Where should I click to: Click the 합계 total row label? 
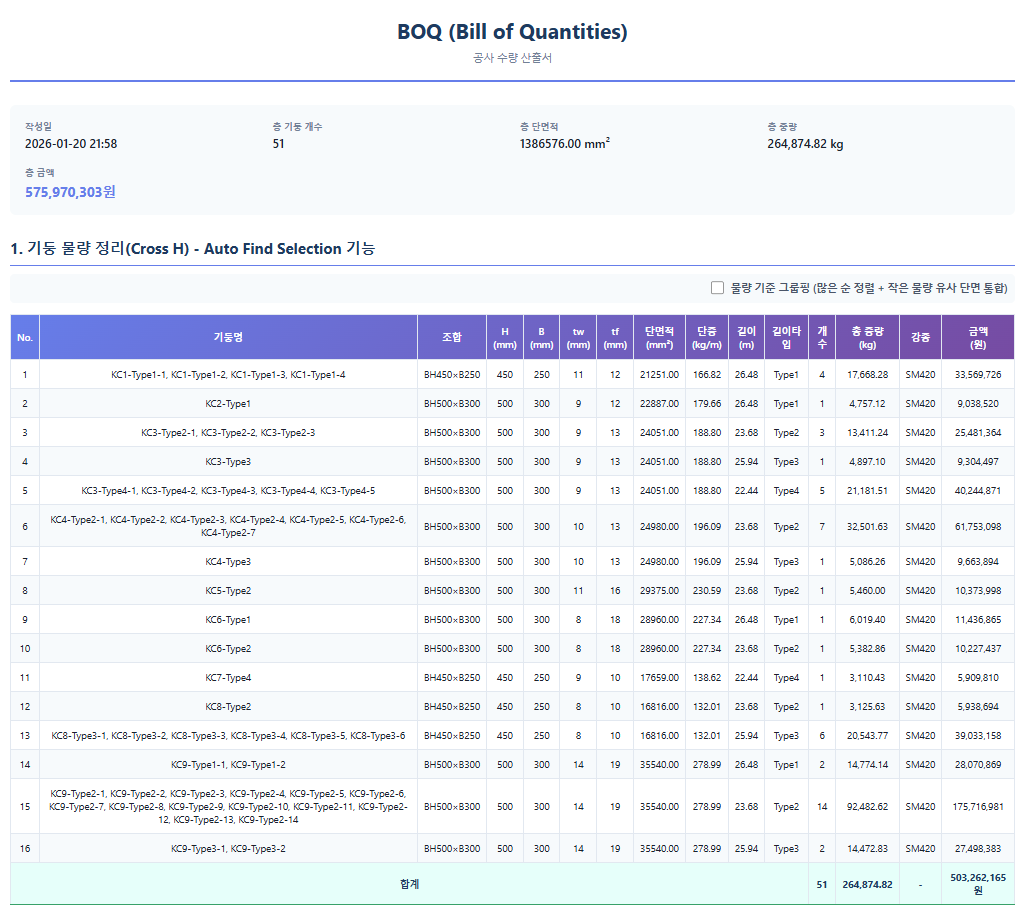coord(408,884)
